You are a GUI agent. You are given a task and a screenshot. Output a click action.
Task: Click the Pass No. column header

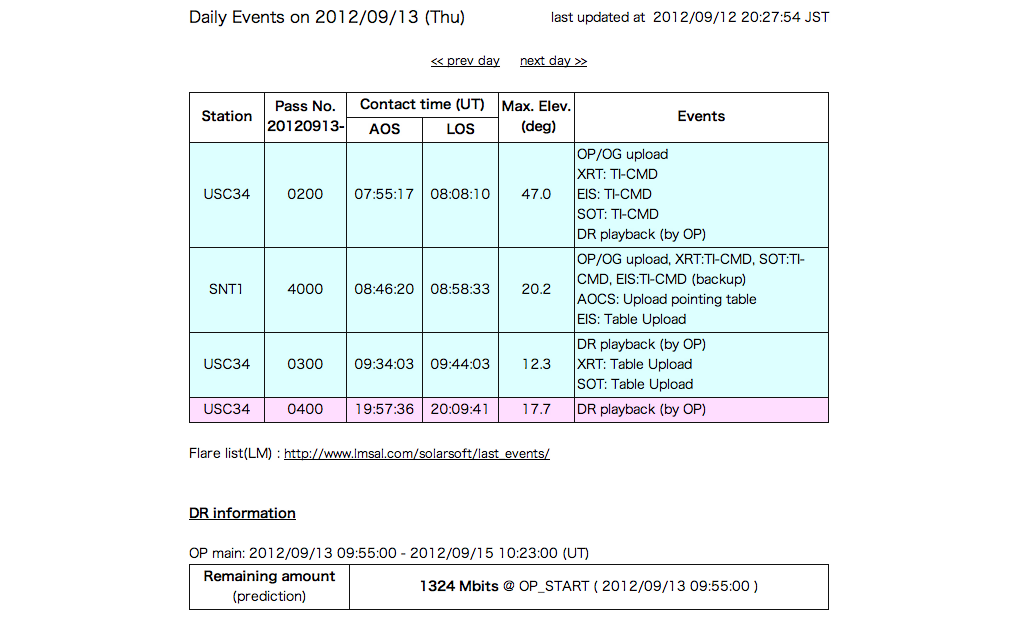[x=305, y=116]
